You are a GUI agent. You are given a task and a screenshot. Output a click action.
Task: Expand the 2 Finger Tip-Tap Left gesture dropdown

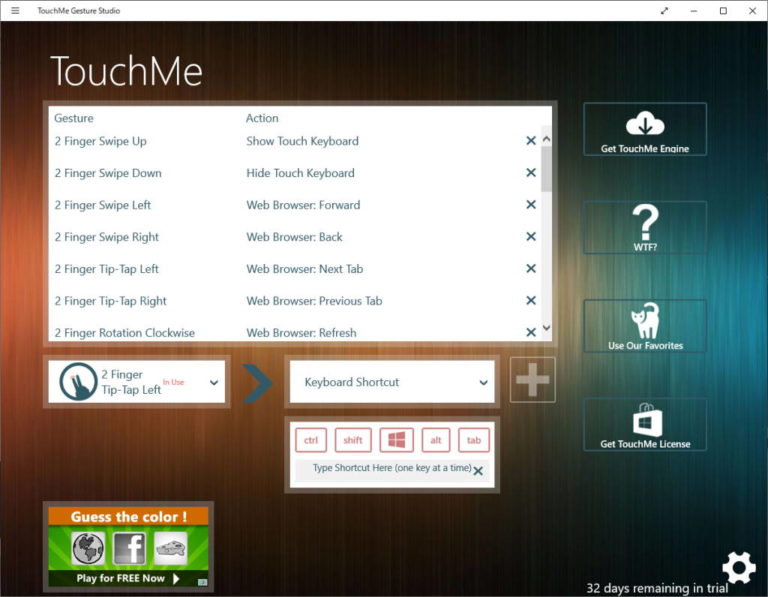137,382
